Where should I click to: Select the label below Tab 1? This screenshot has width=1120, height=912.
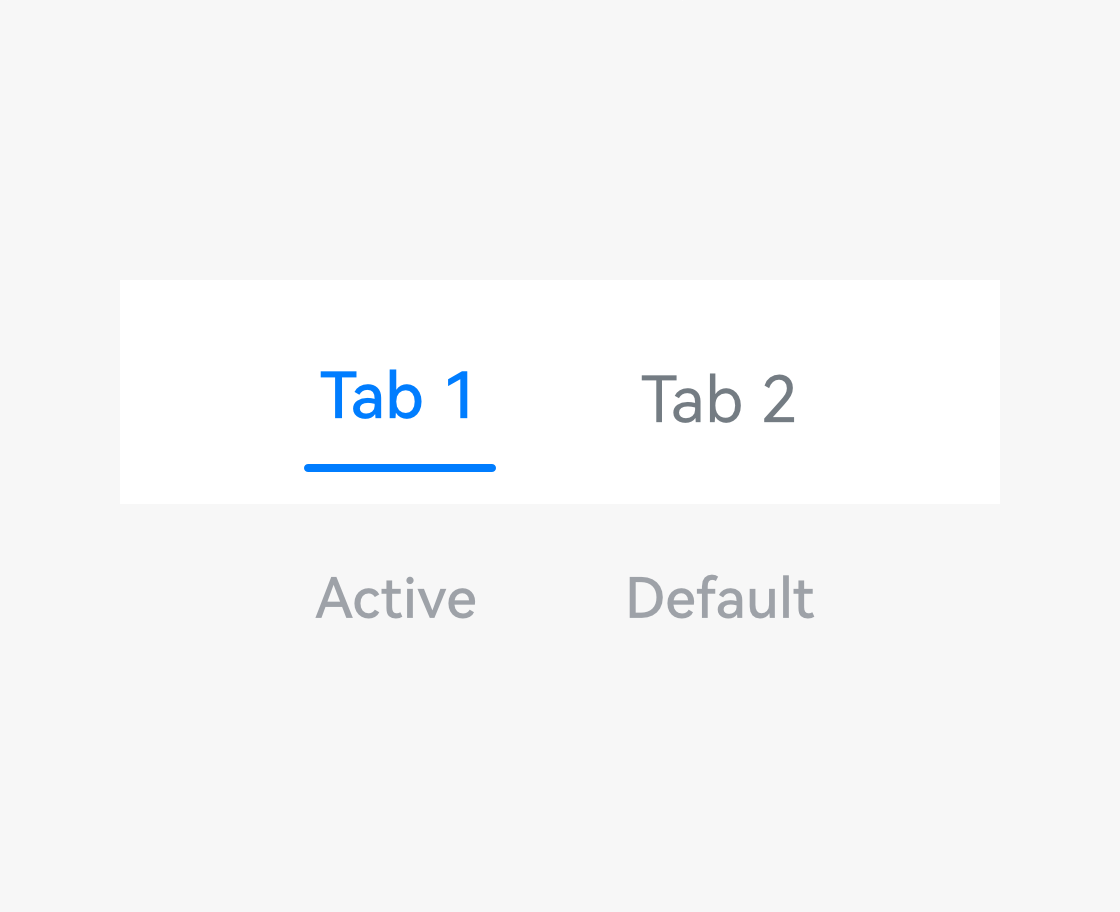point(396,599)
